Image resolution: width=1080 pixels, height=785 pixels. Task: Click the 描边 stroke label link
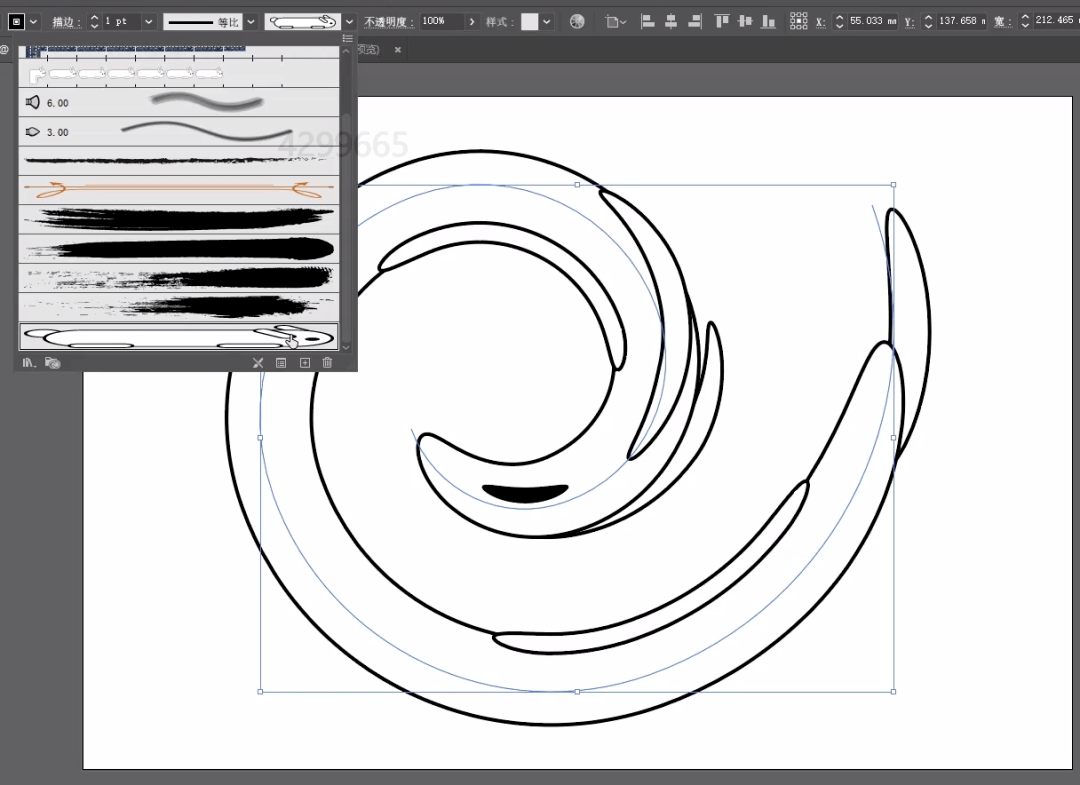66,21
